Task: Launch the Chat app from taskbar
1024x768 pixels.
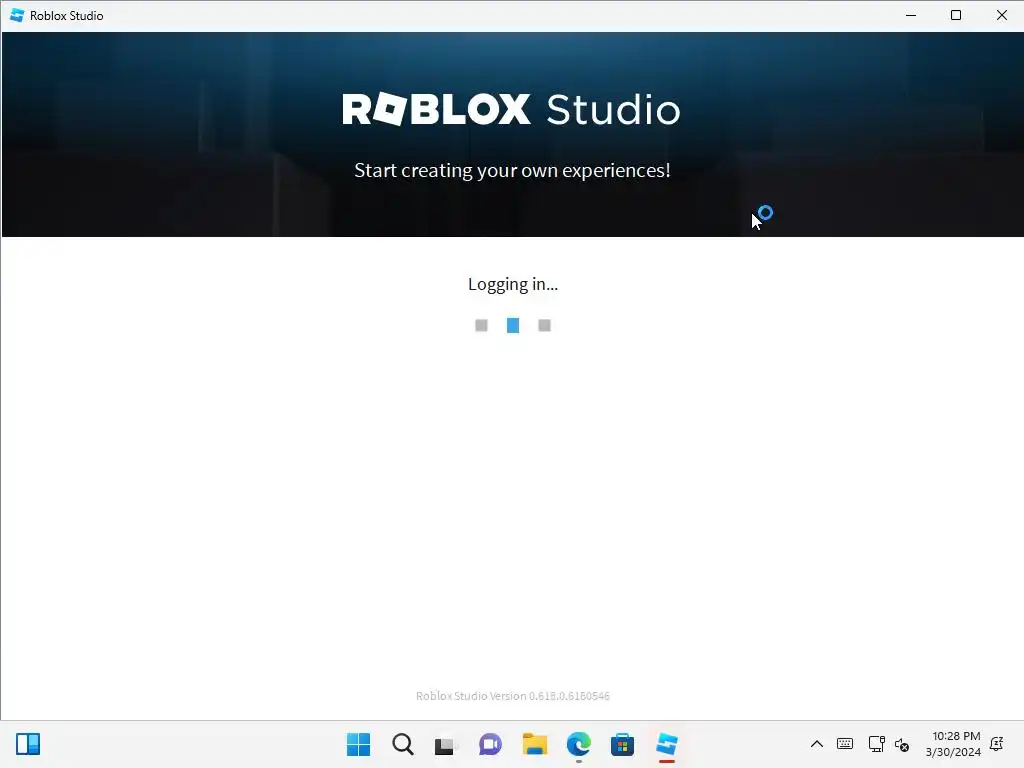Action: tap(490, 744)
